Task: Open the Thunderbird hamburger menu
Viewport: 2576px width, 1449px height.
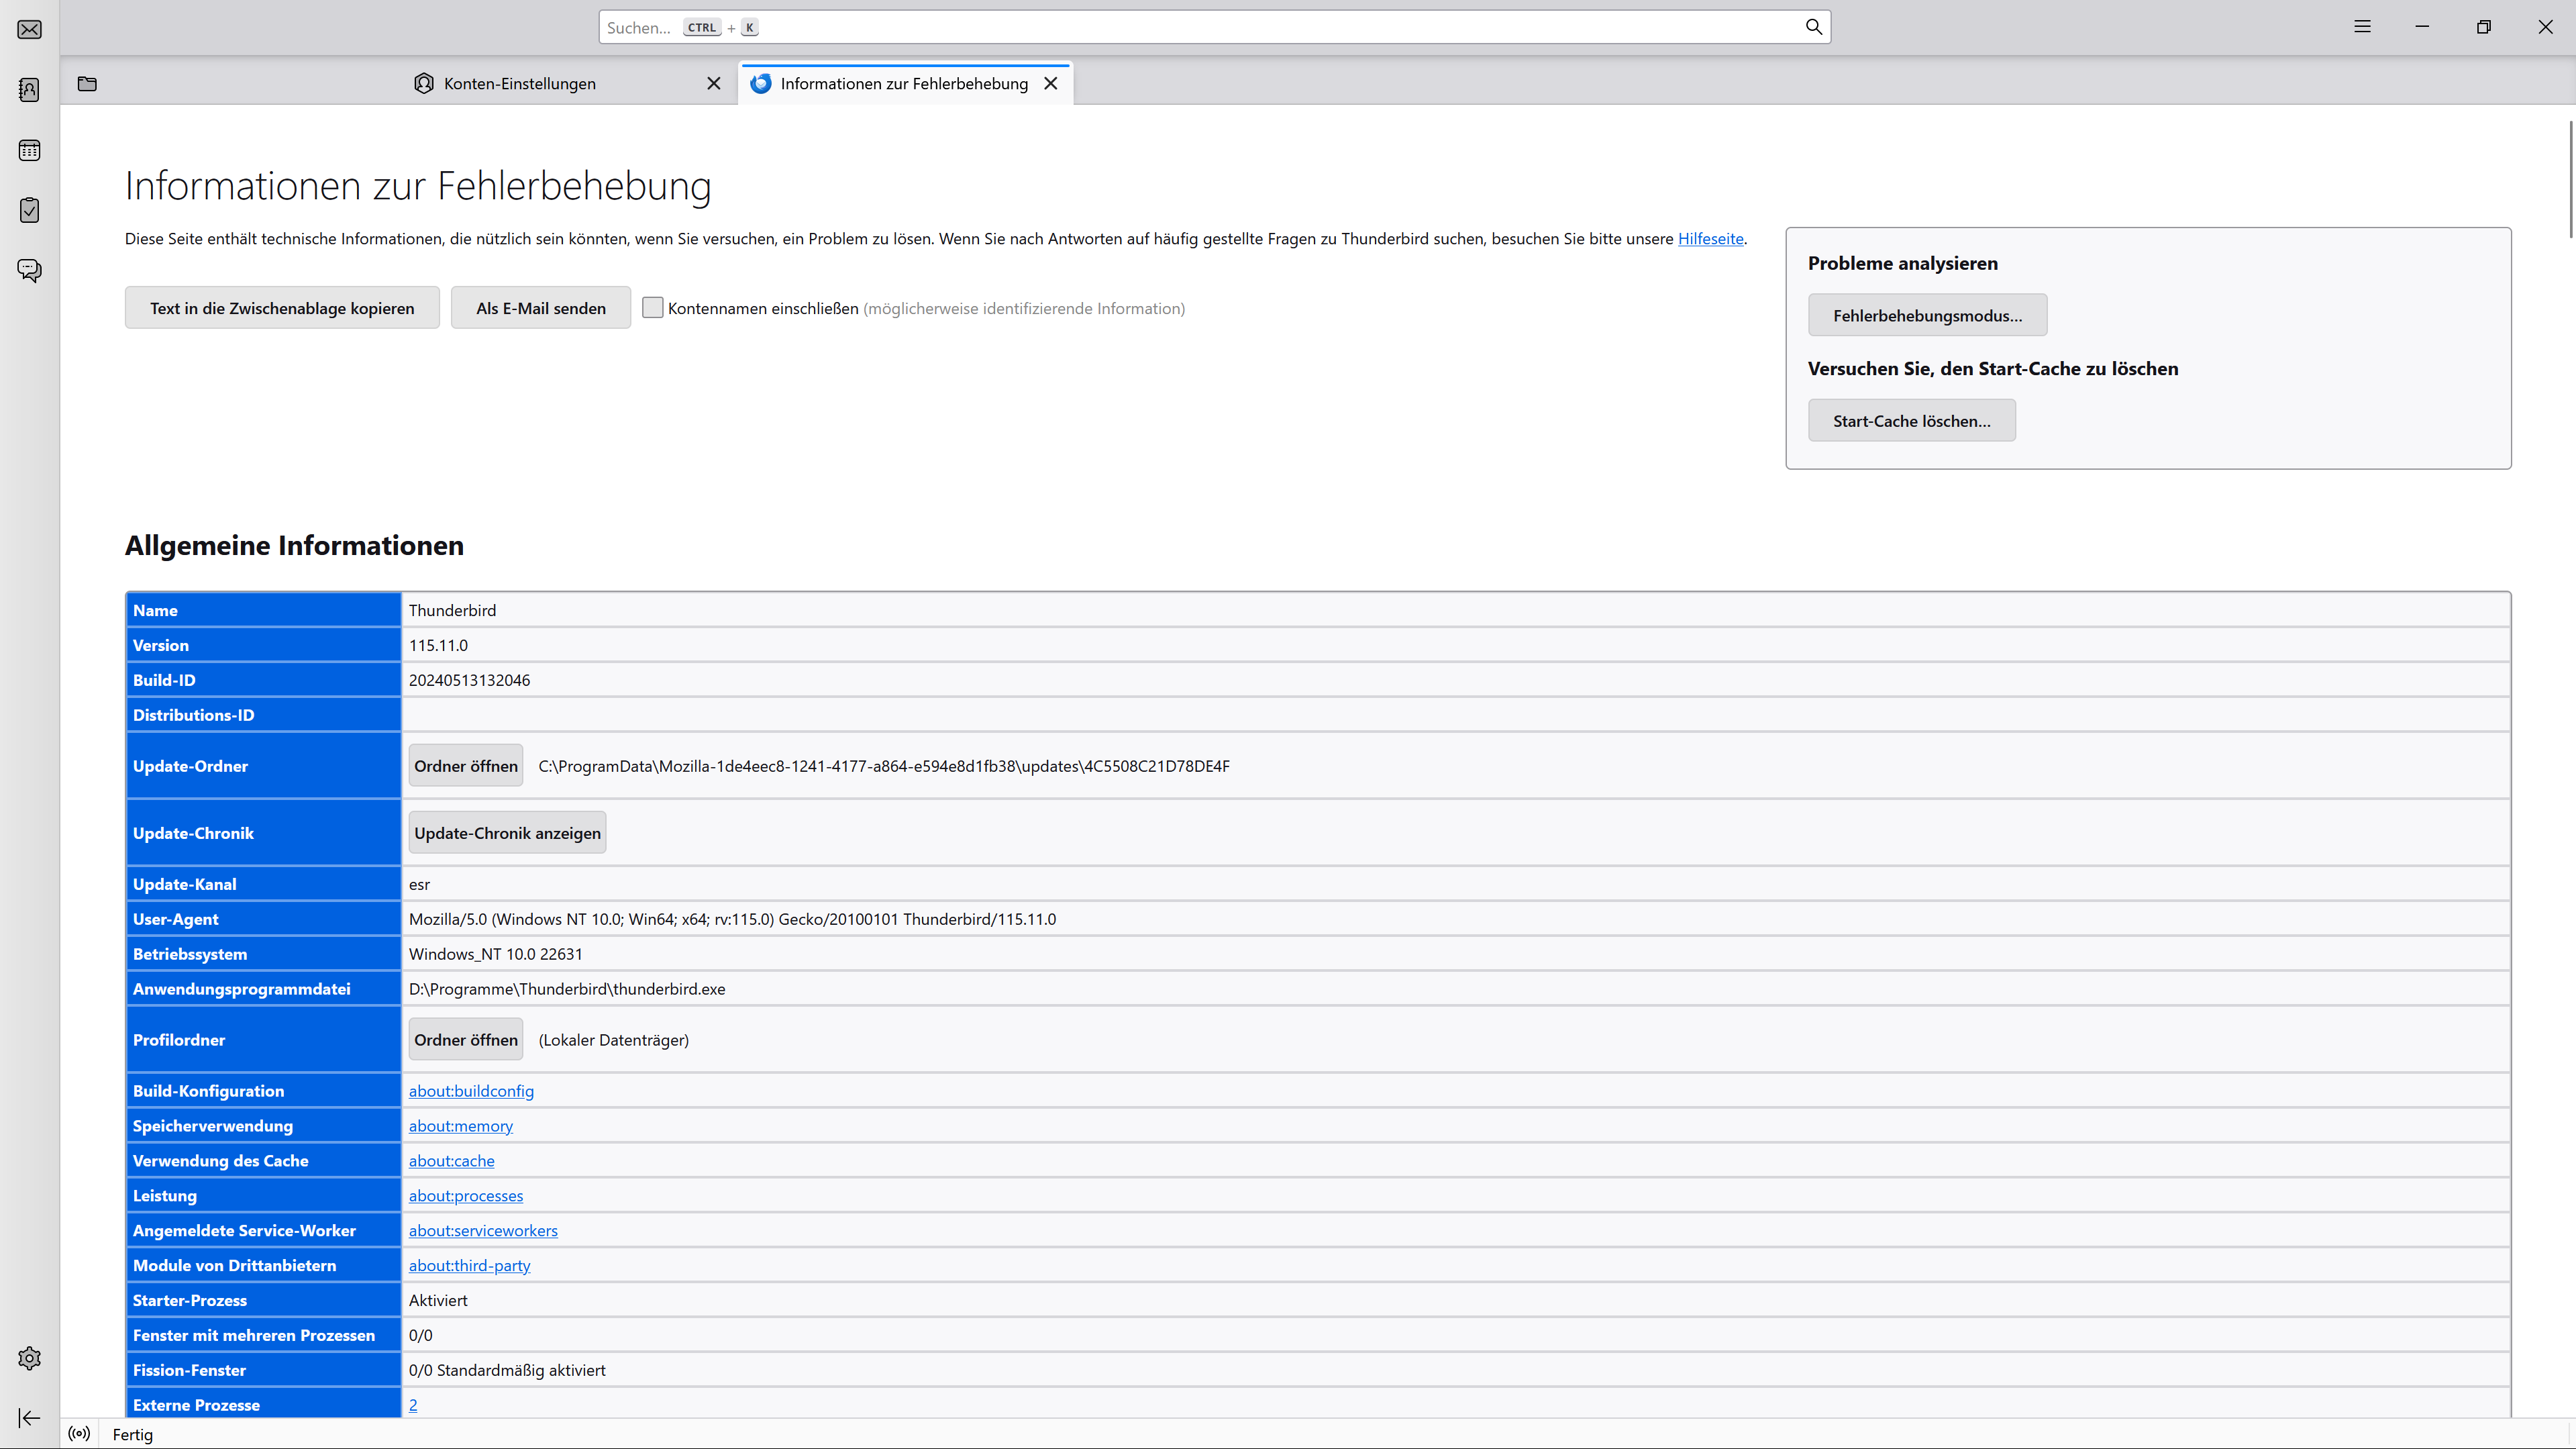Action: click(2362, 27)
